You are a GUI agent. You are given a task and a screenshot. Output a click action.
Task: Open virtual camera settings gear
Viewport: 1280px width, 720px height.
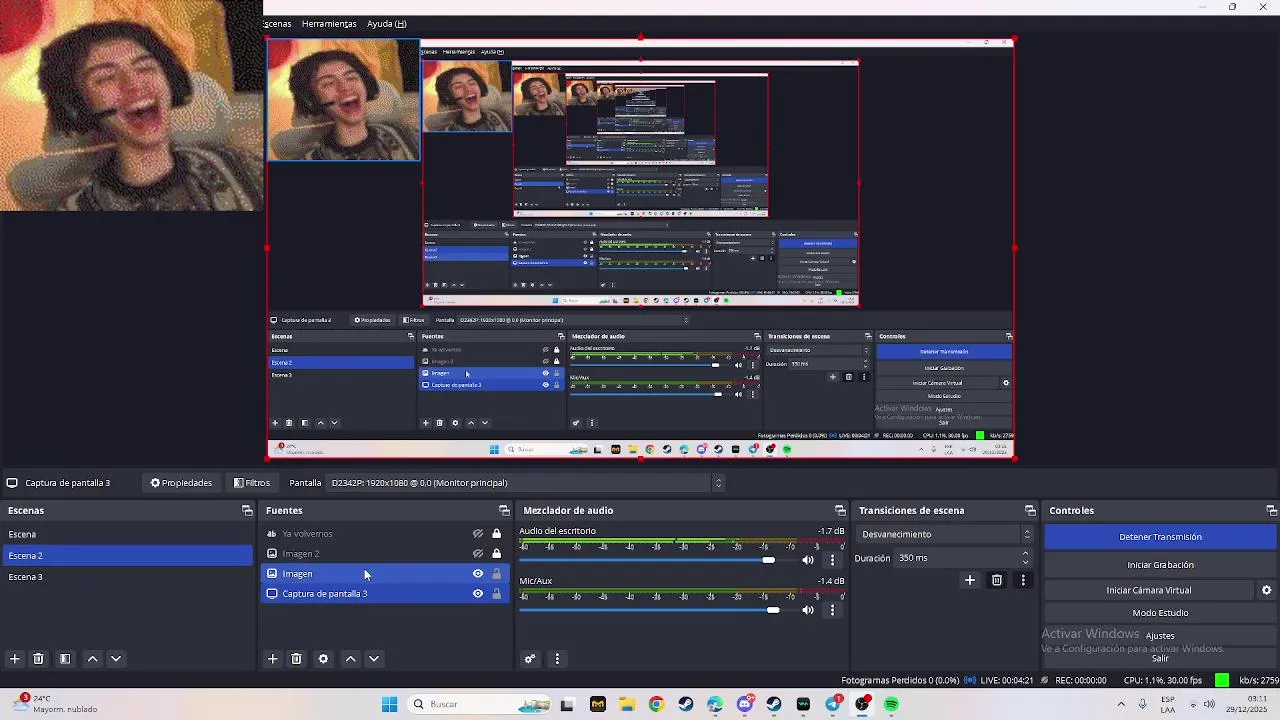coord(1266,590)
